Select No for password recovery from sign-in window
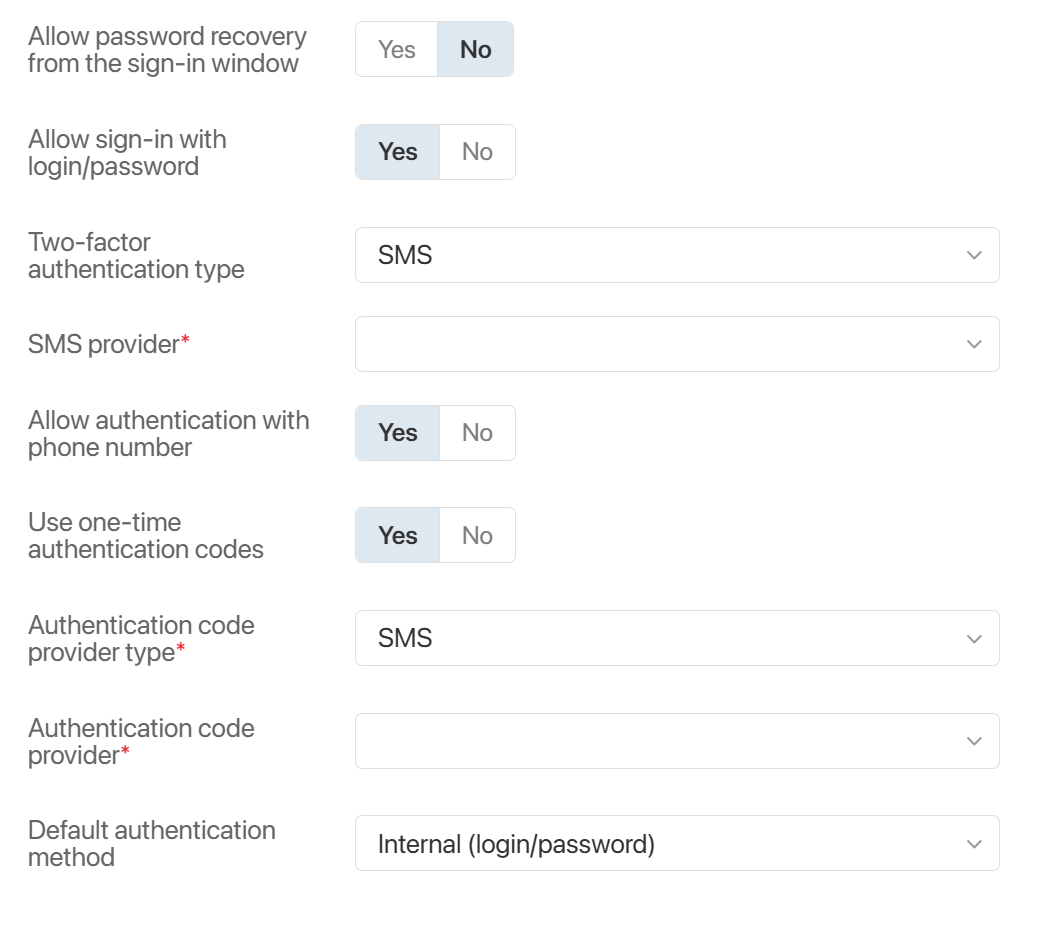The width and height of the screenshot is (1047, 926). 475,50
